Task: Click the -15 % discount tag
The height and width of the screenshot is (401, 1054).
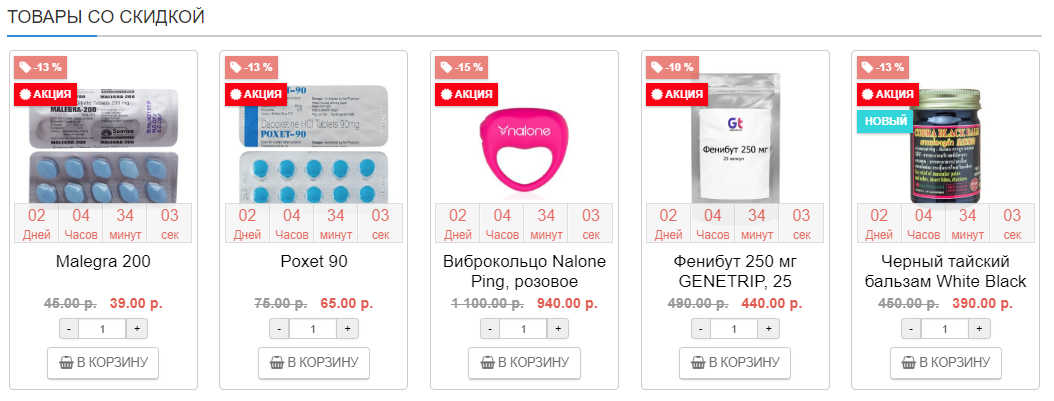Action: (x=461, y=67)
